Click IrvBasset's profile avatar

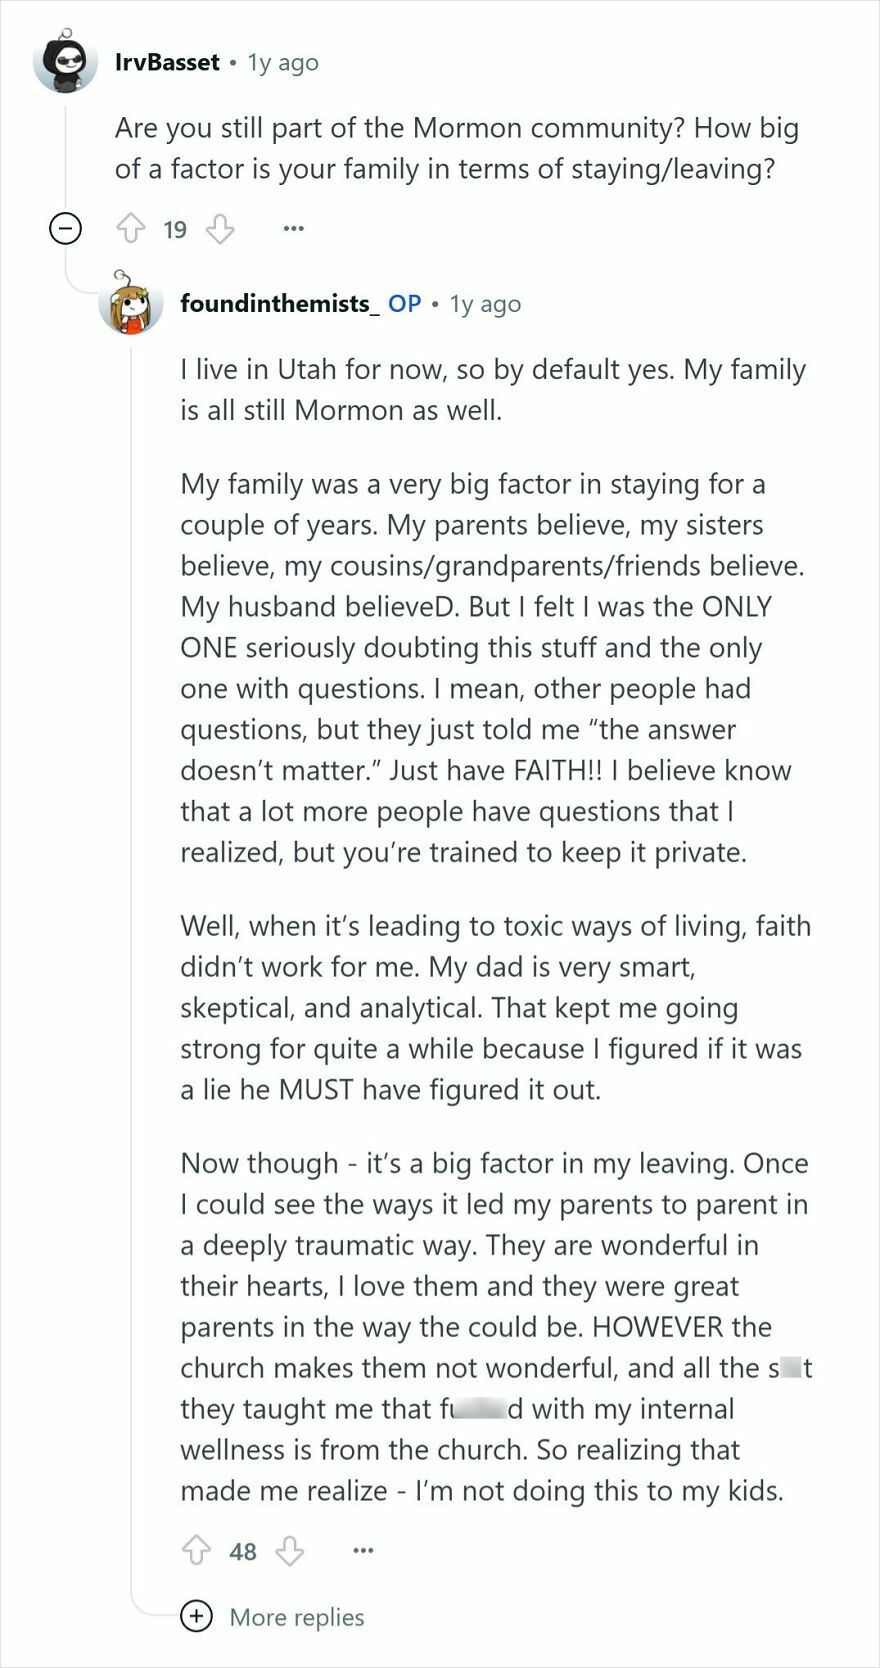click(63, 63)
